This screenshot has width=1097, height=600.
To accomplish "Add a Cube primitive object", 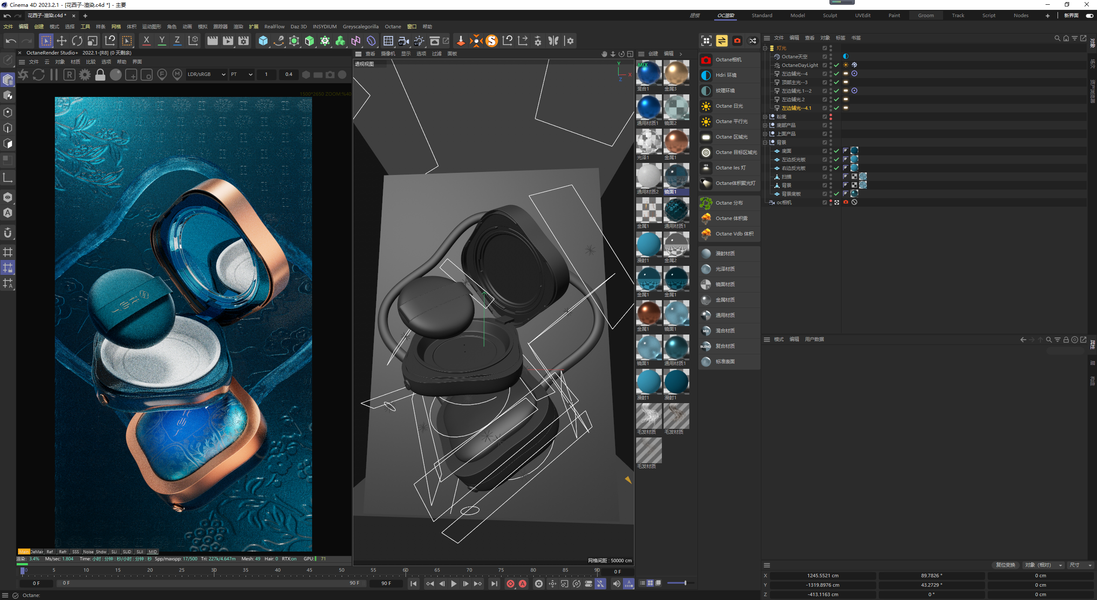I will coord(263,41).
